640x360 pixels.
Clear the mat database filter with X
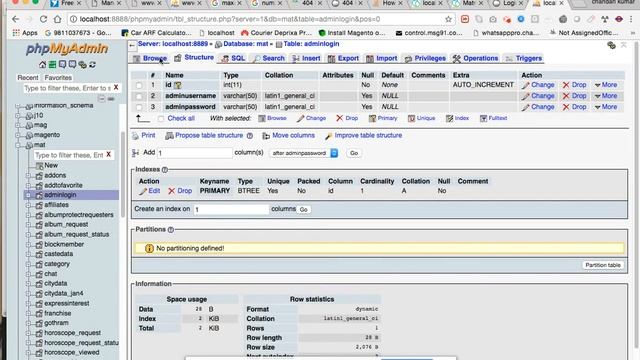click(x=109, y=154)
